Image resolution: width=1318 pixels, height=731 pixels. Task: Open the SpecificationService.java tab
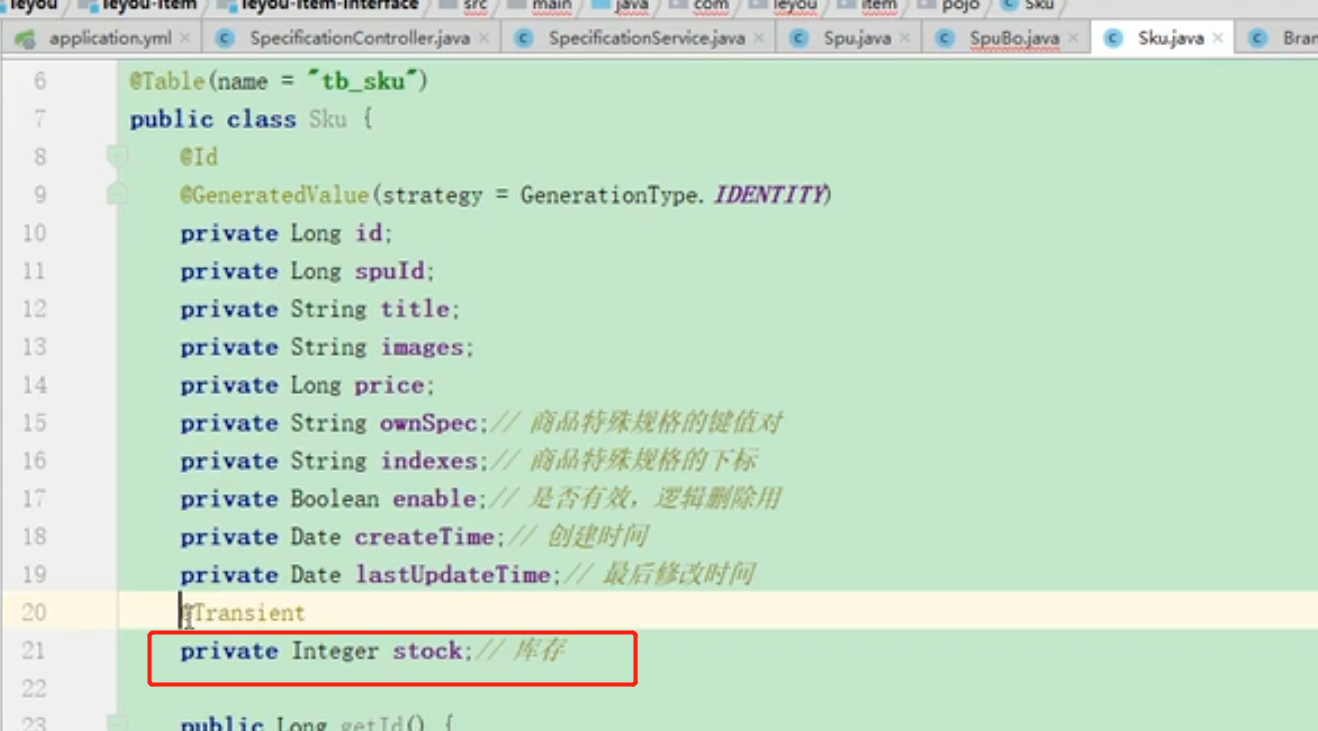[x=646, y=39]
